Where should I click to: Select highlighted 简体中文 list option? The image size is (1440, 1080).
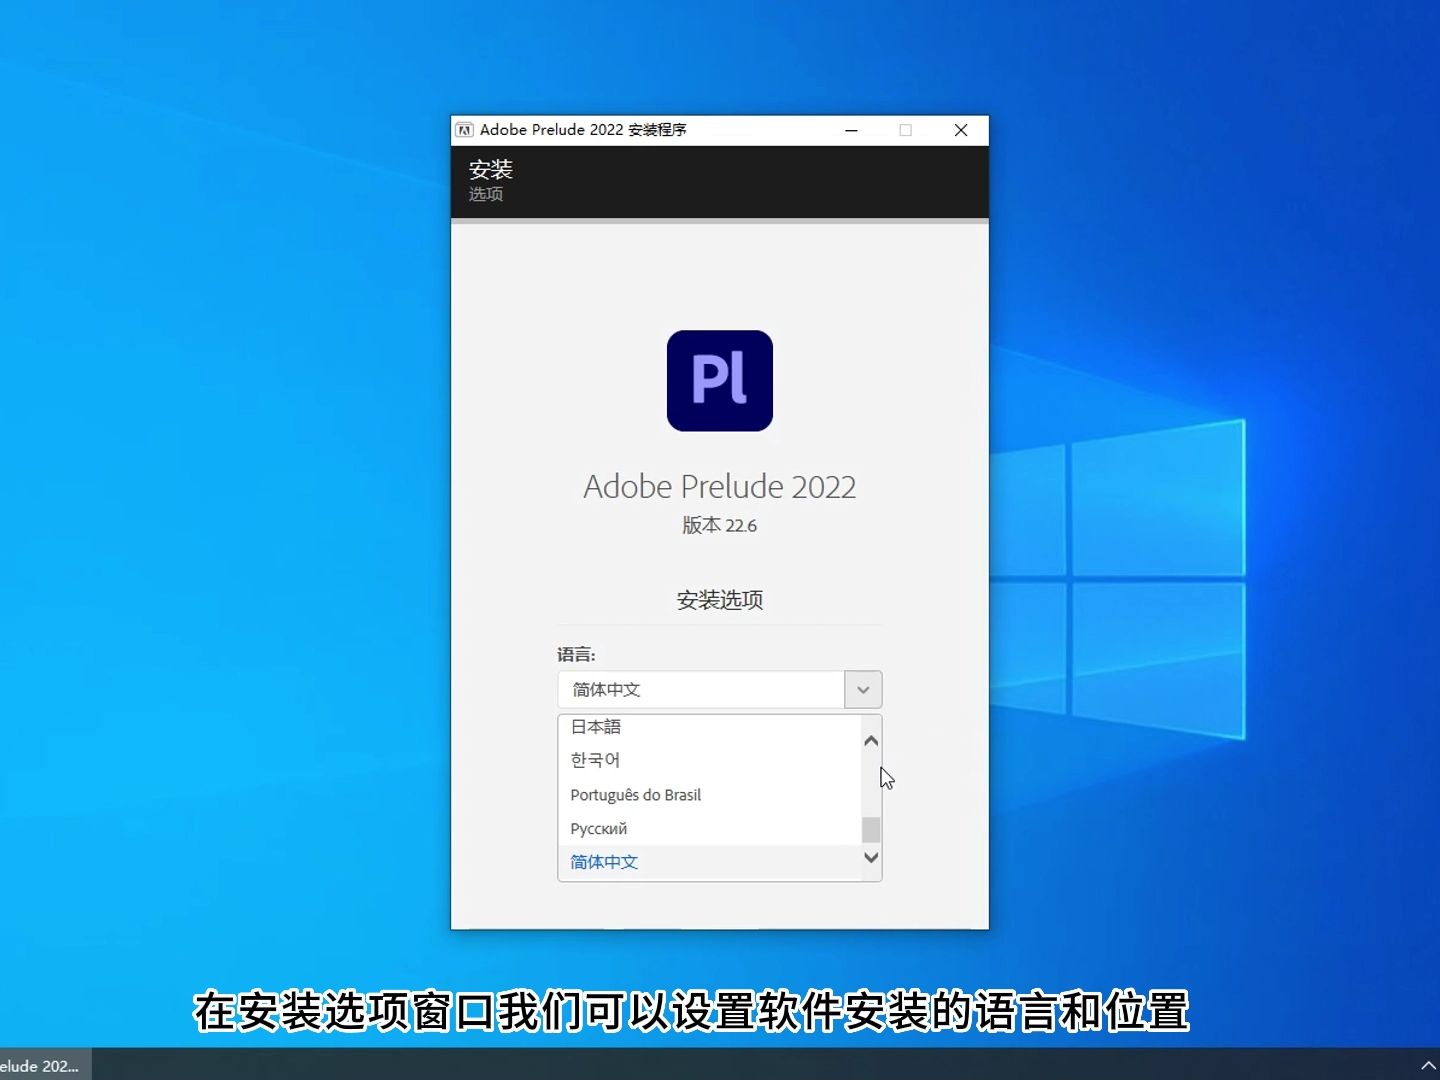tap(710, 862)
